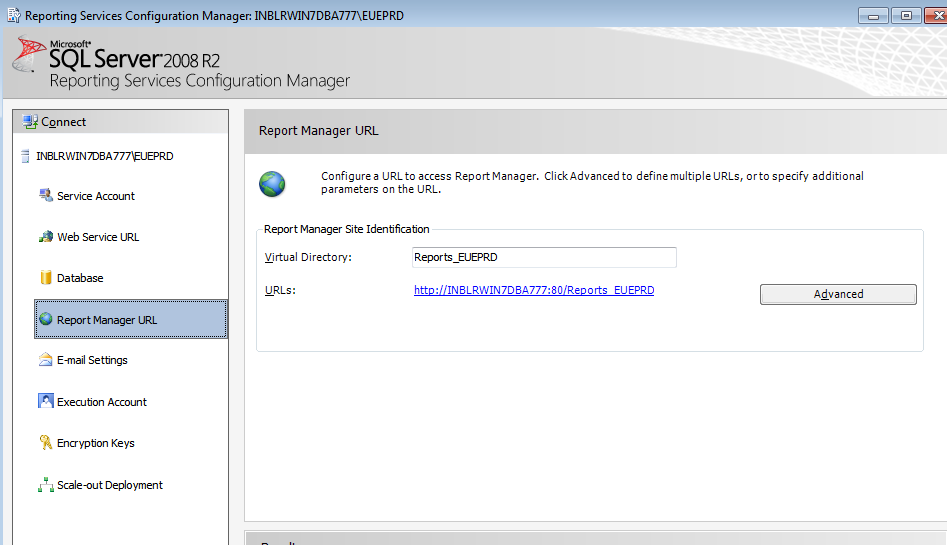Open the Reports_EUEPRD URL link
The image size is (947, 545).
[534, 290]
